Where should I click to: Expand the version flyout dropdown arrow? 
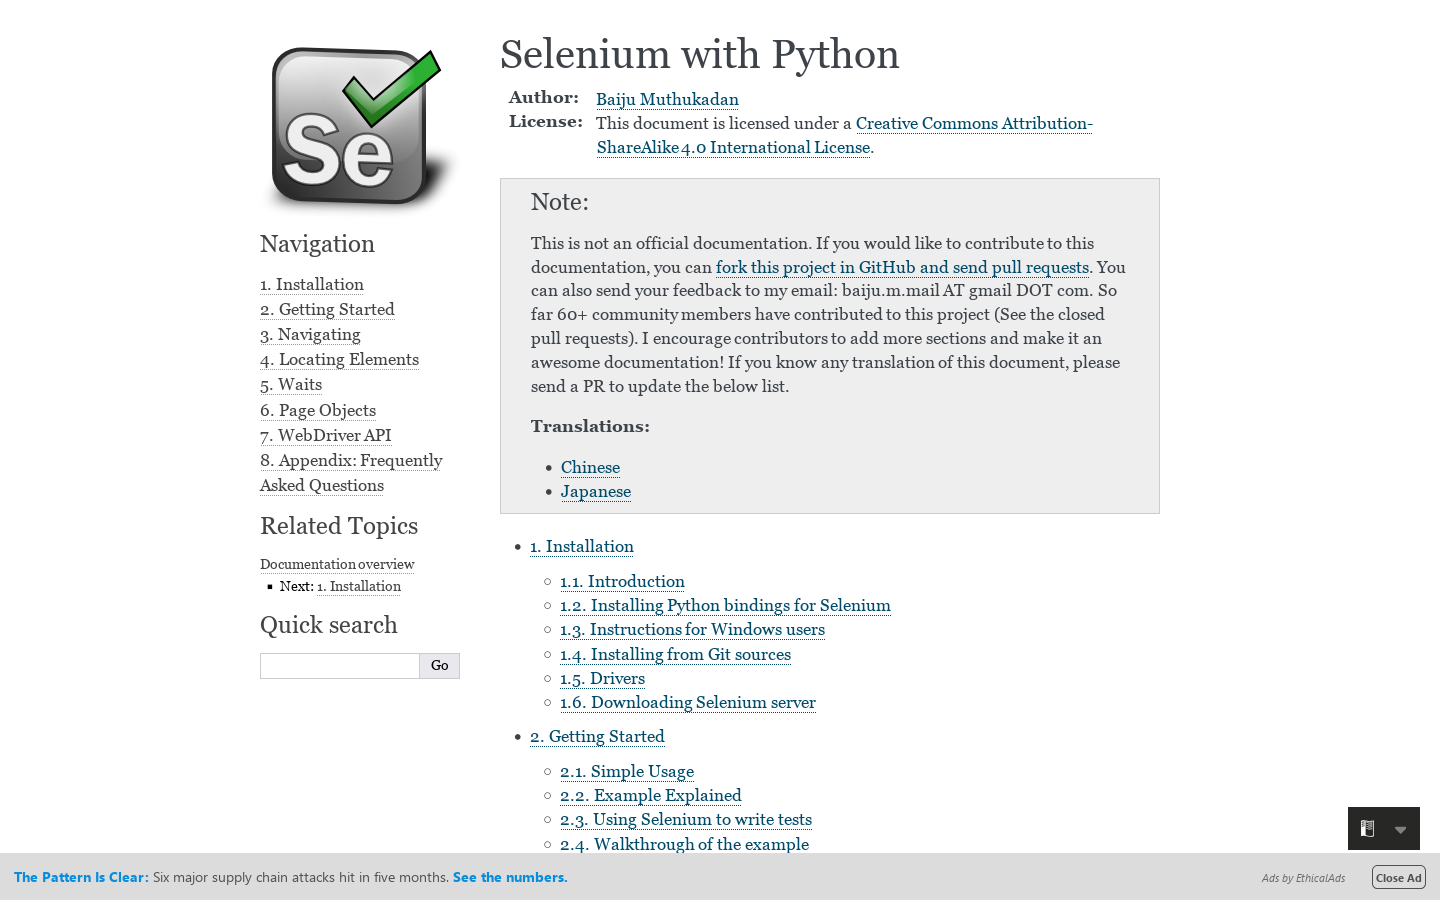pyautogui.click(x=1400, y=829)
